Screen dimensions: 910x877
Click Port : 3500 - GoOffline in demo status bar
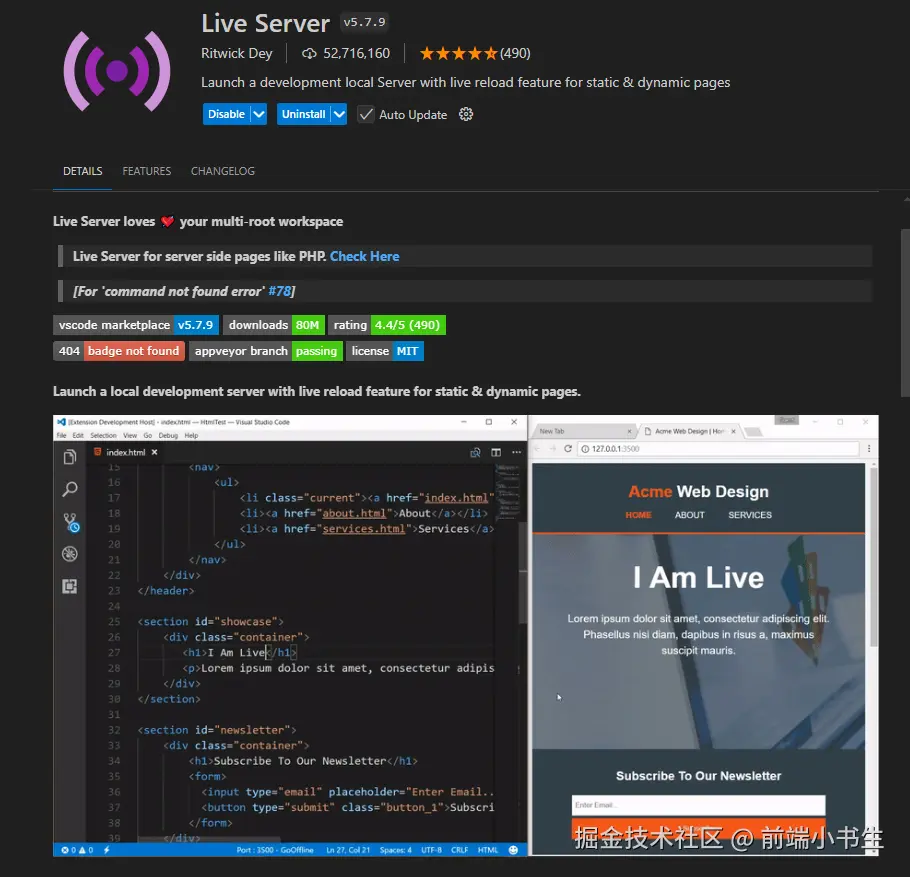pos(275,850)
